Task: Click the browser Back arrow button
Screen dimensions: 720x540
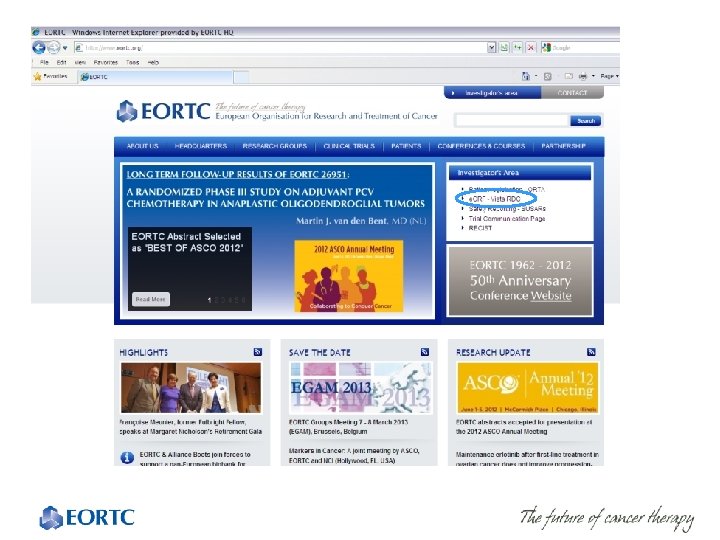Action: click(39, 47)
